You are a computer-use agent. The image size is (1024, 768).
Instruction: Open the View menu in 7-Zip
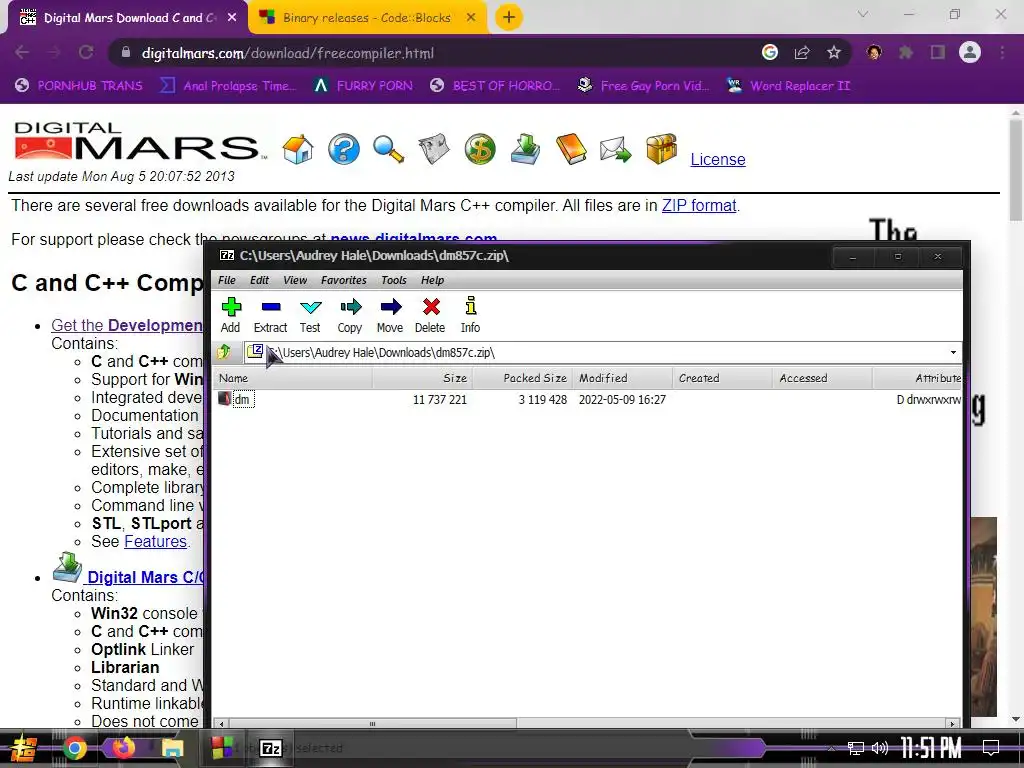point(295,280)
